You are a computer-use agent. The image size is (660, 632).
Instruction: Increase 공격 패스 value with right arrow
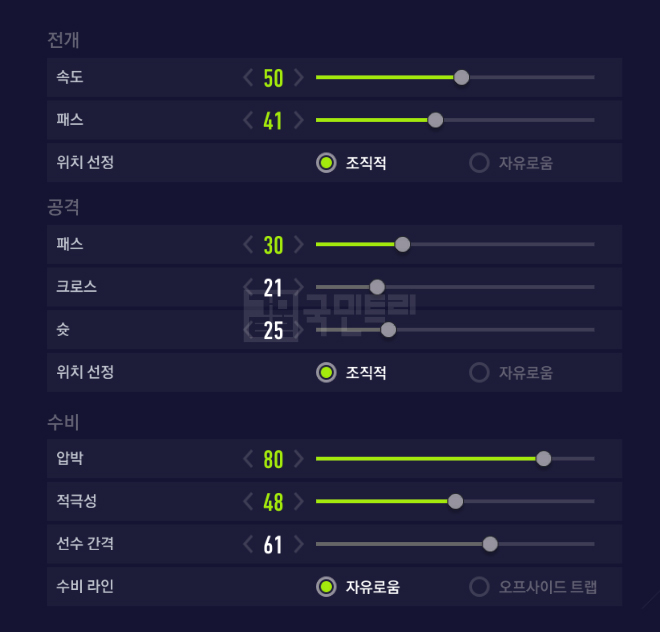[x=298, y=245]
